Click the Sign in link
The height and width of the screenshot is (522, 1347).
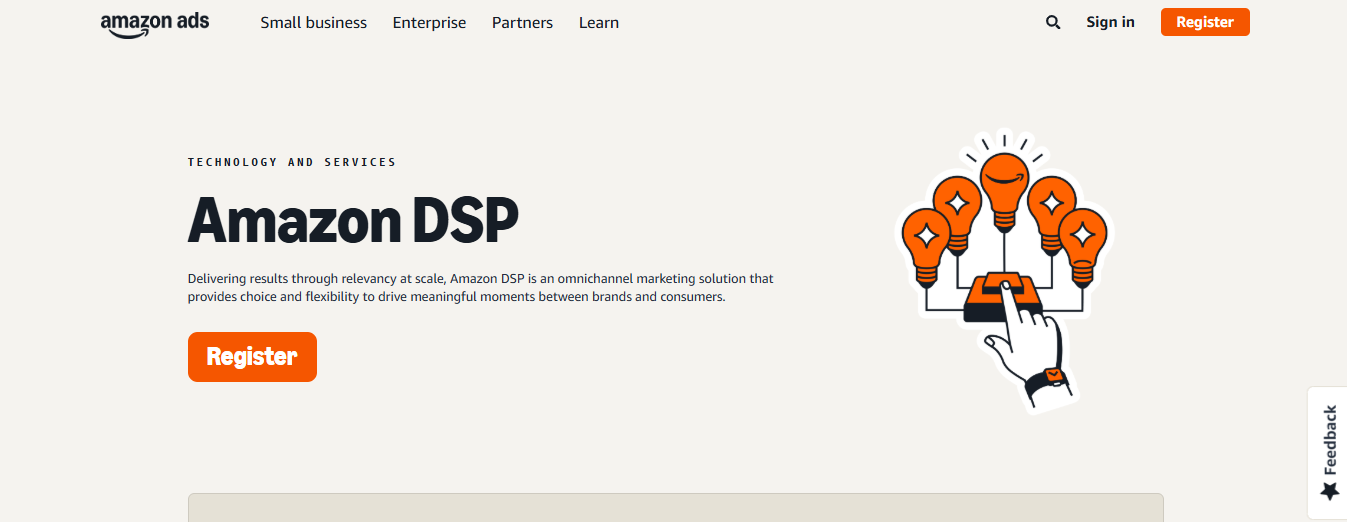click(1110, 22)
